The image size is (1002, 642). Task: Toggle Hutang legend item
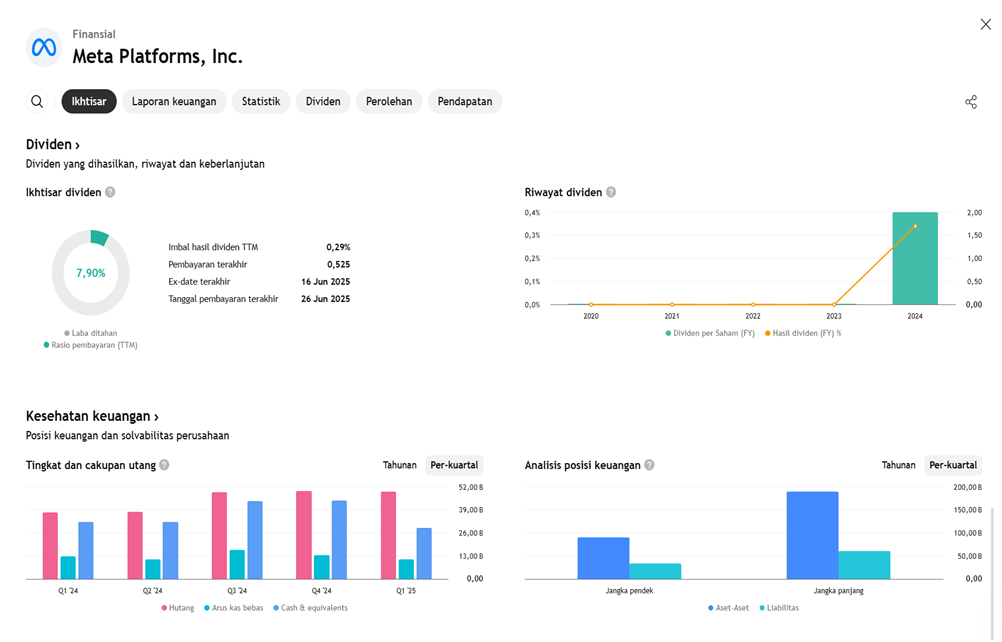[x=178, y=608]
